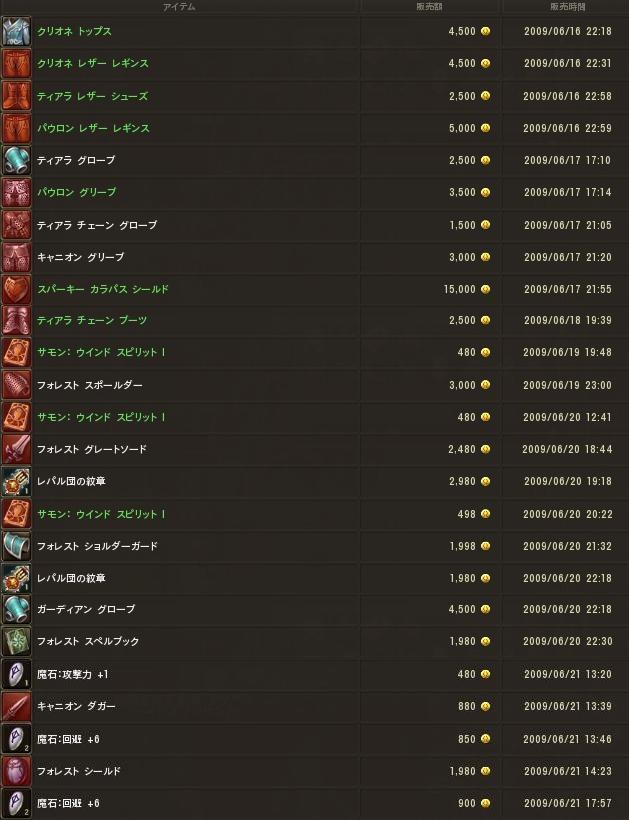Click the サモン: ウインド スピリット entry priced 498
Viewport: 629px width, 820px height.
pos(101,514)
